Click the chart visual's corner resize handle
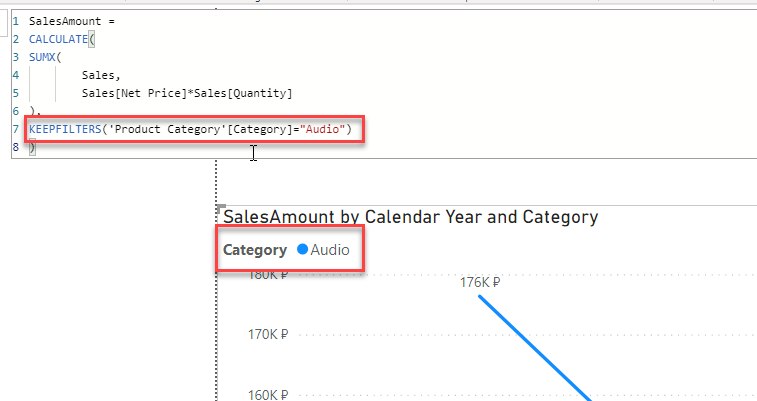757x401 pixels. (222, 208)
